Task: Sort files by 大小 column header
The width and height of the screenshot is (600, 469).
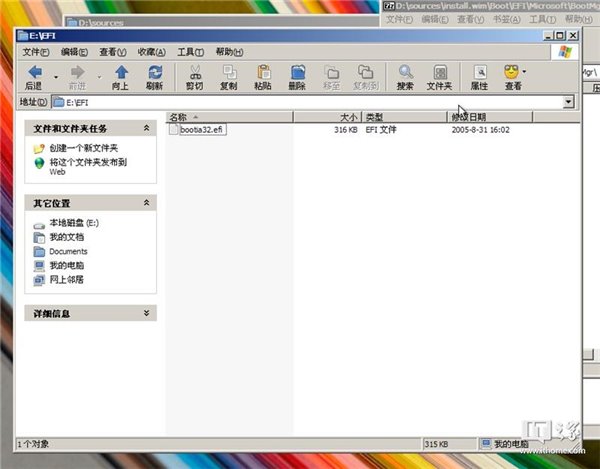Action: (x=328, y=117)
